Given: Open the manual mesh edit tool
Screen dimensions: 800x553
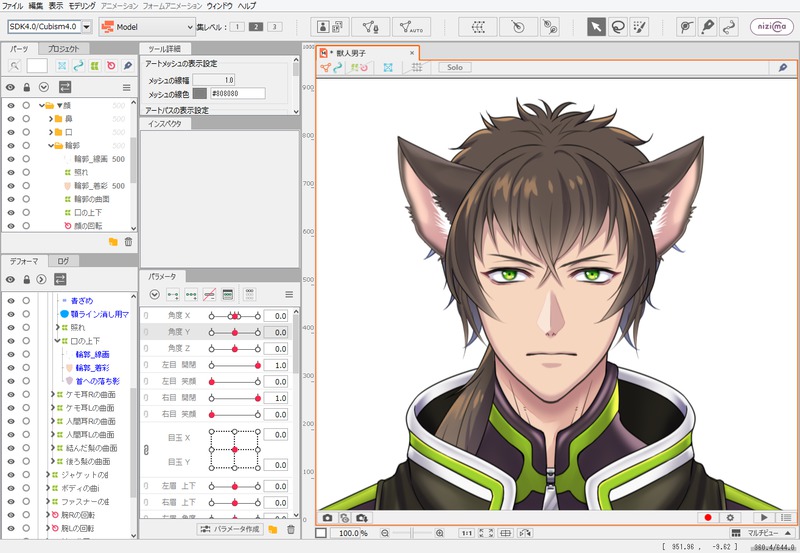Looking at the screenshot, I should pos(370,27).
